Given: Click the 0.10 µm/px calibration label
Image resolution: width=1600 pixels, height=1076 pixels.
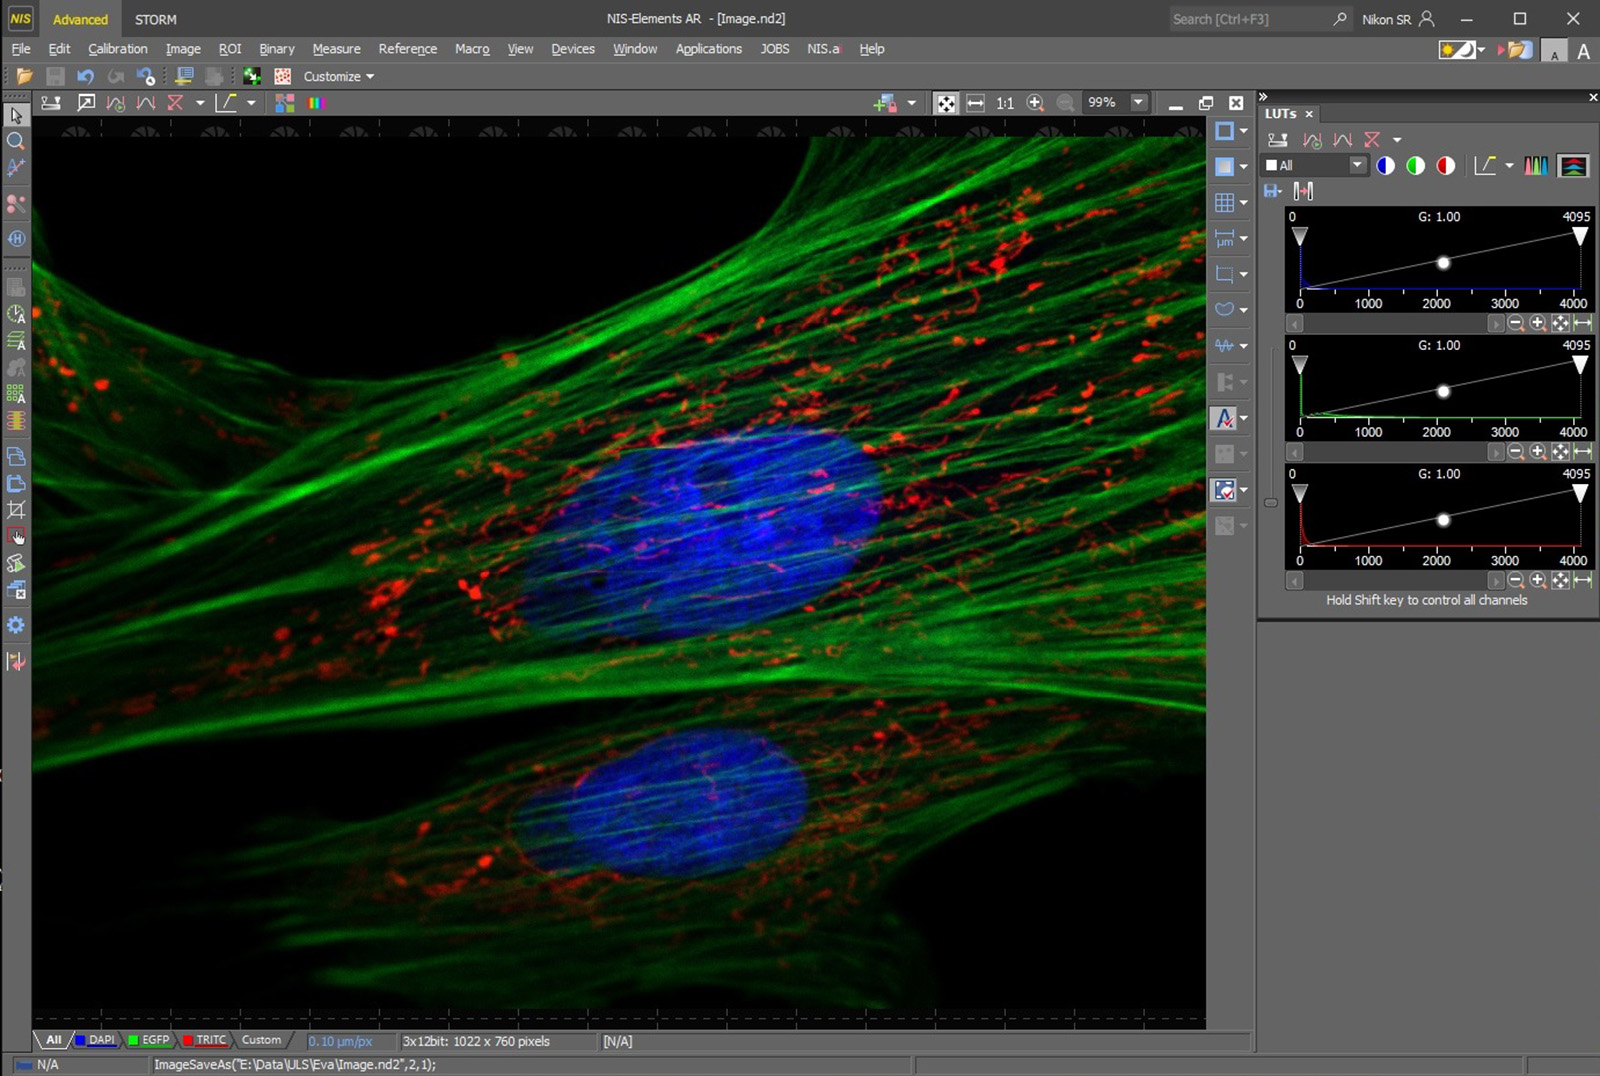Looking at the screenshot, I should tap(340, 1041).
